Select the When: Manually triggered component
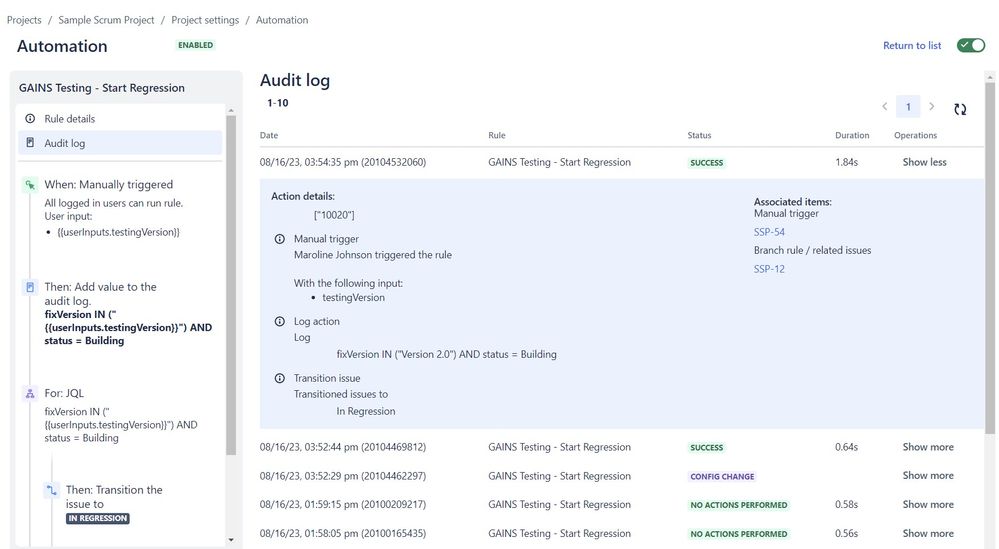Image resolution: width=999 pixels, height=549 pixels. [x=108, y=185]
